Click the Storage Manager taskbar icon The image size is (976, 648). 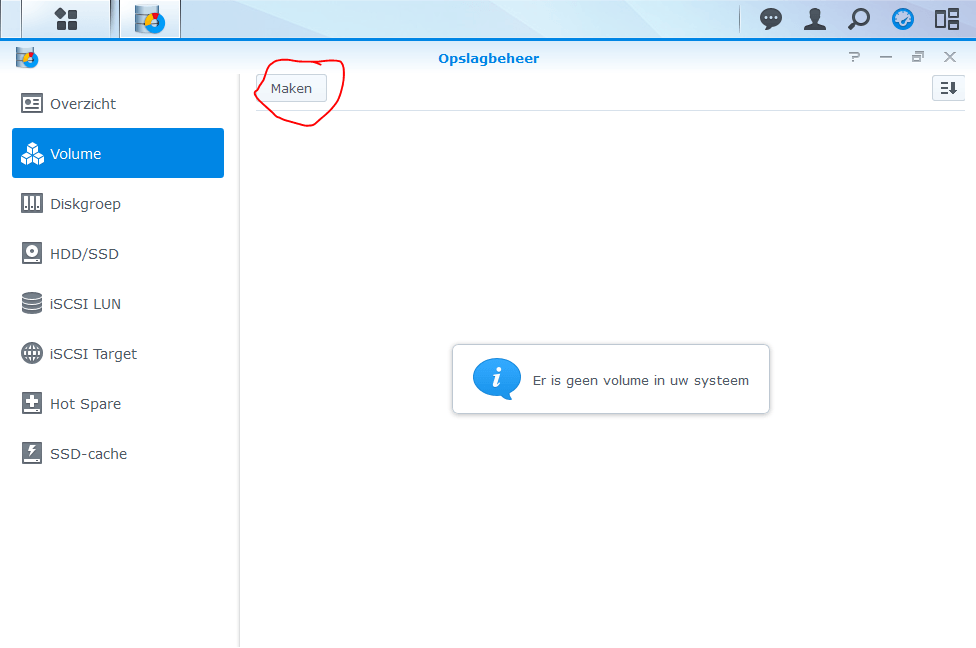[150, 18]
